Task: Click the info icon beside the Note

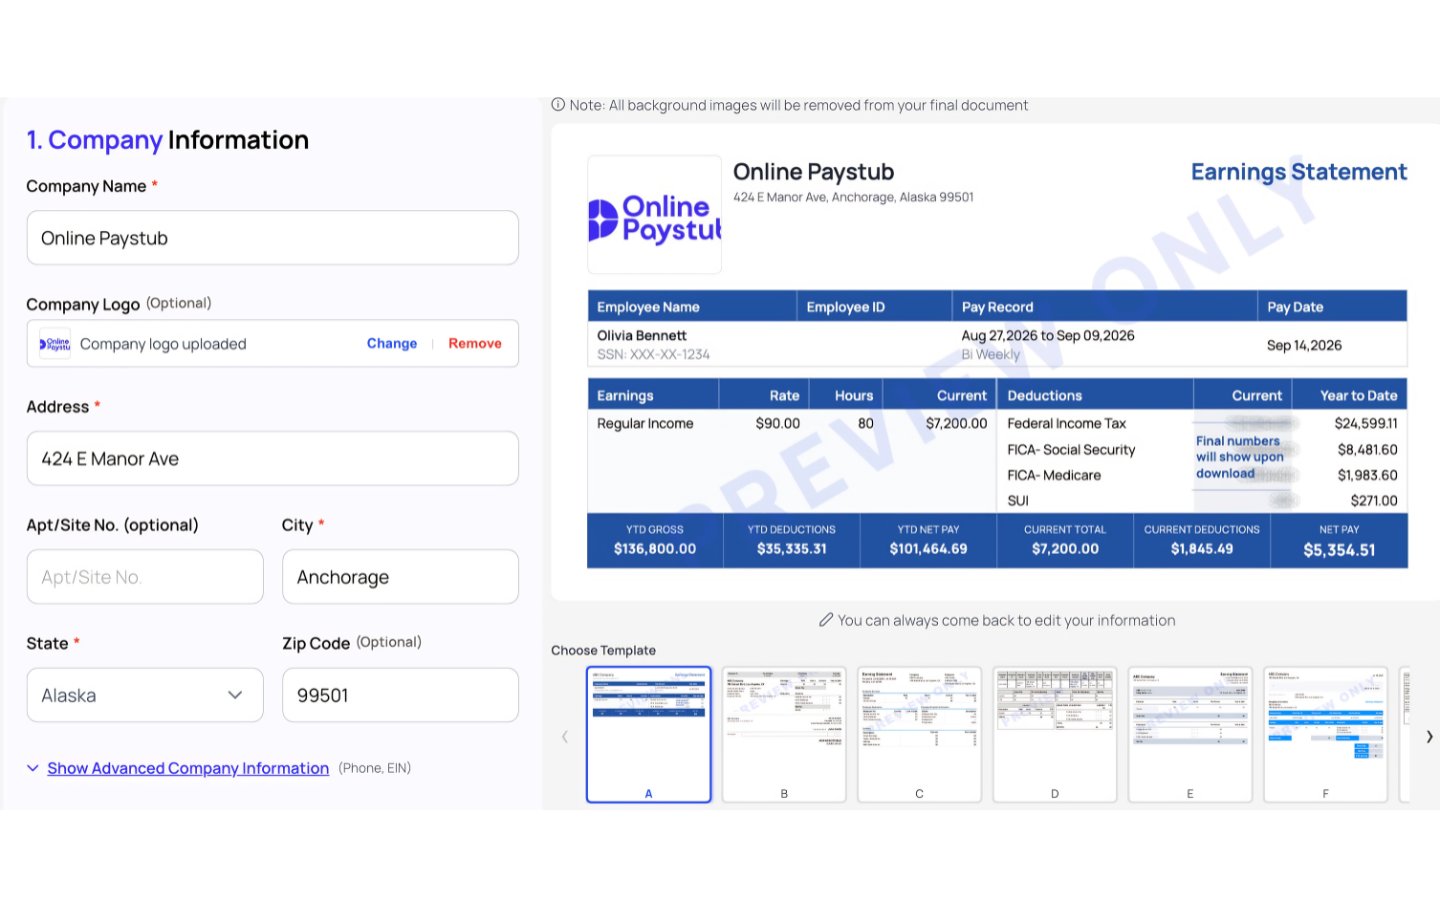Action: click(558, 105)
